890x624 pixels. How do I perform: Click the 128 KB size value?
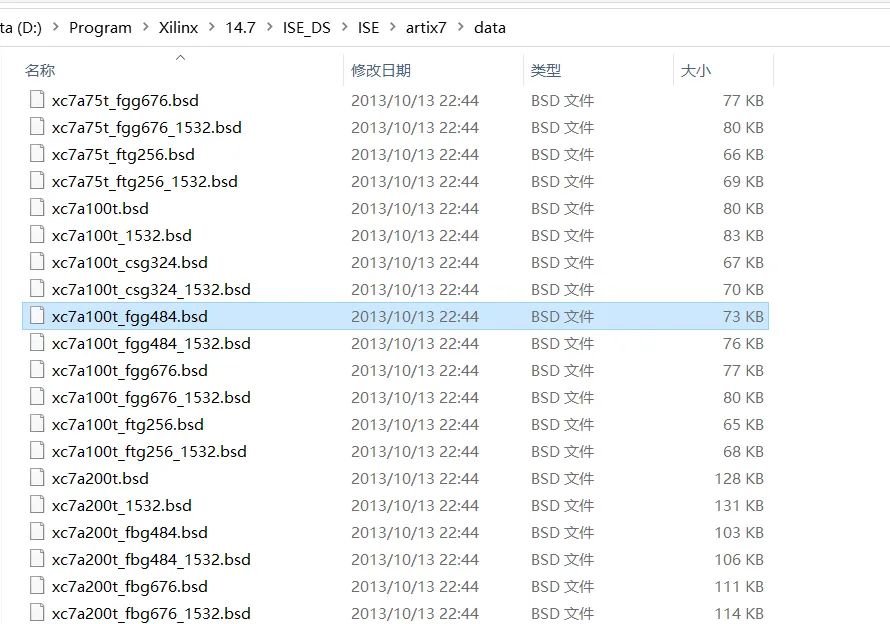click(739, 478)
